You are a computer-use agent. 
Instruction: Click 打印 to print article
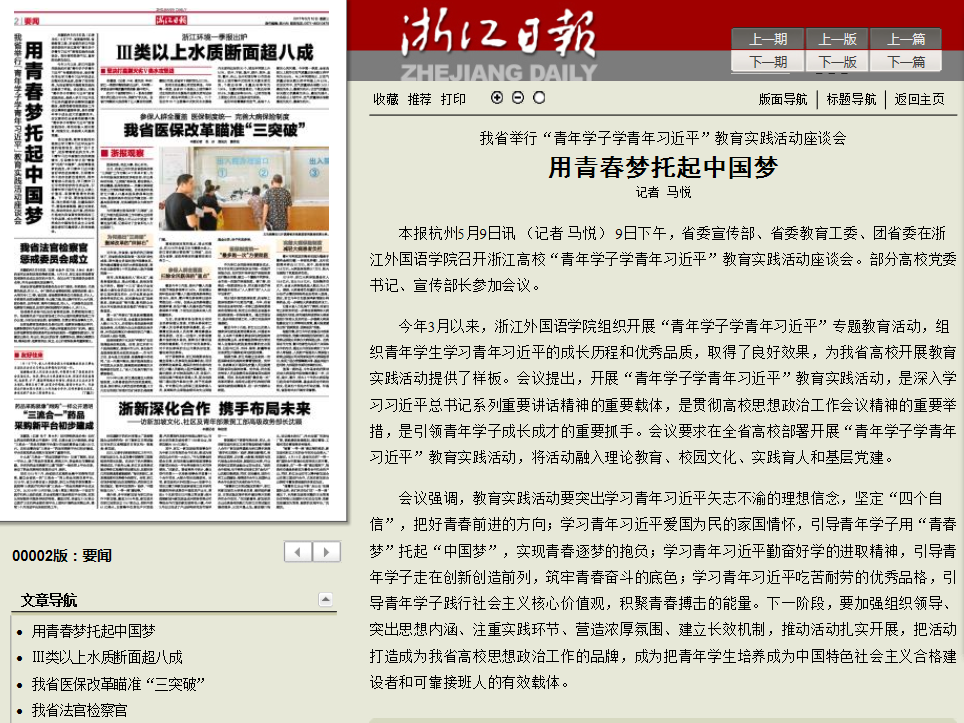point(453,99)
